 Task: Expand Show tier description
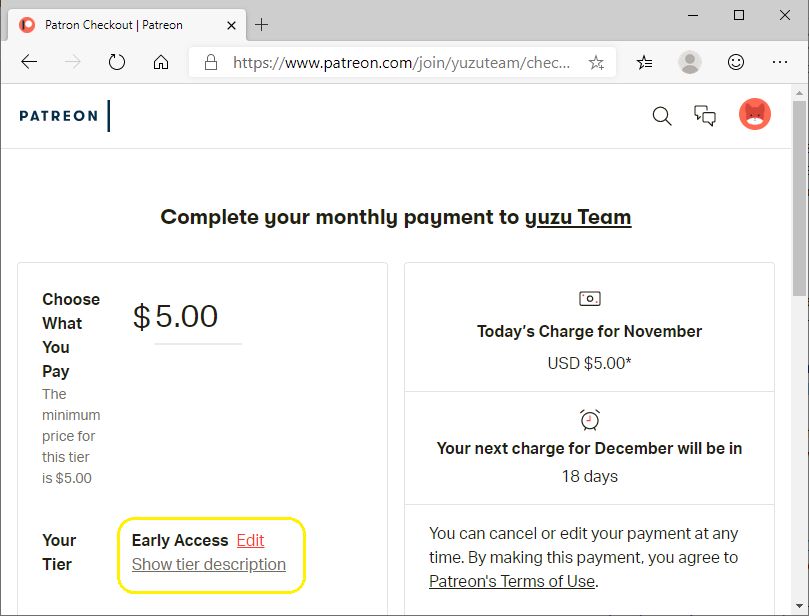208,564
